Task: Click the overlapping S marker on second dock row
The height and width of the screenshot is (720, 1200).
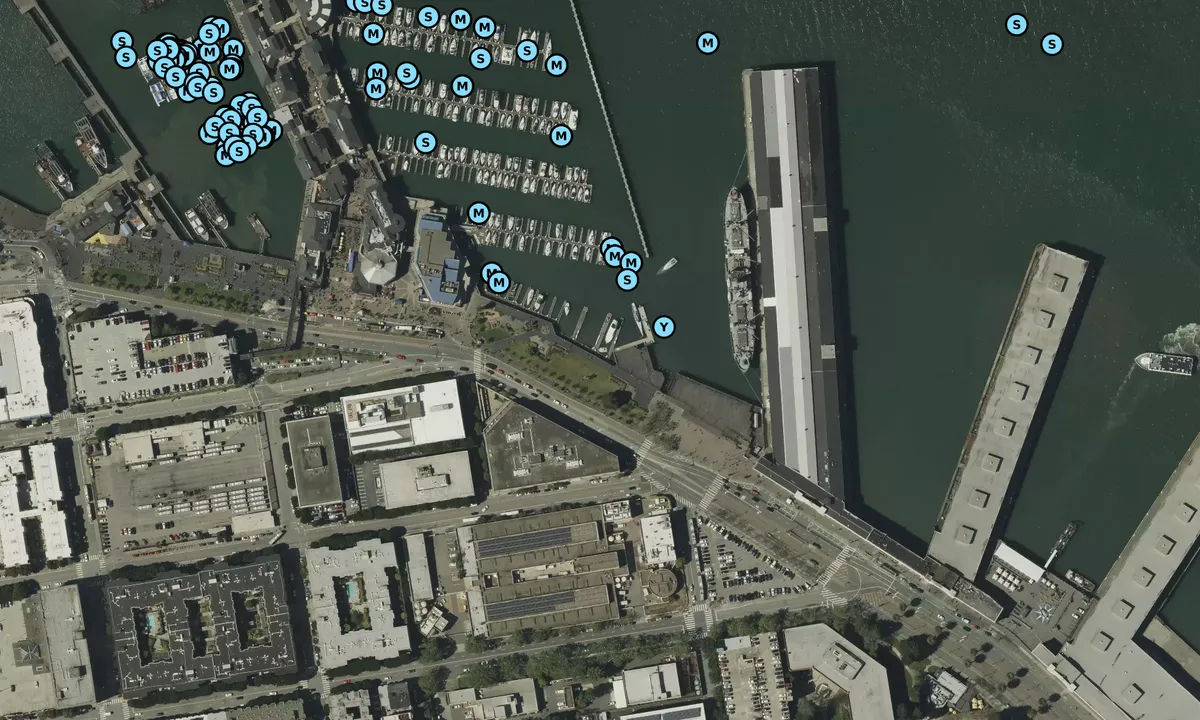Action: (406, 73)
